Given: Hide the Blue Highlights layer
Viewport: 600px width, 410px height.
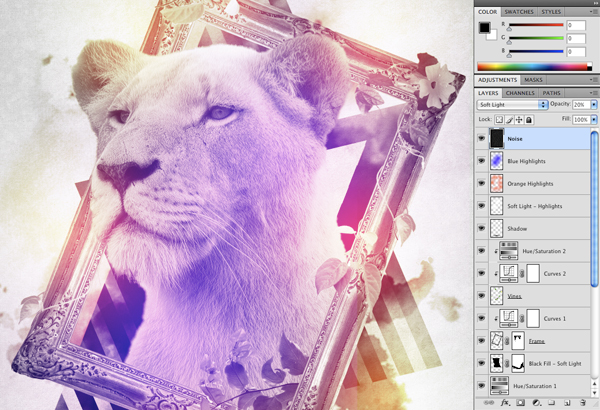Looking at the screenshot, I should point(481,161).
